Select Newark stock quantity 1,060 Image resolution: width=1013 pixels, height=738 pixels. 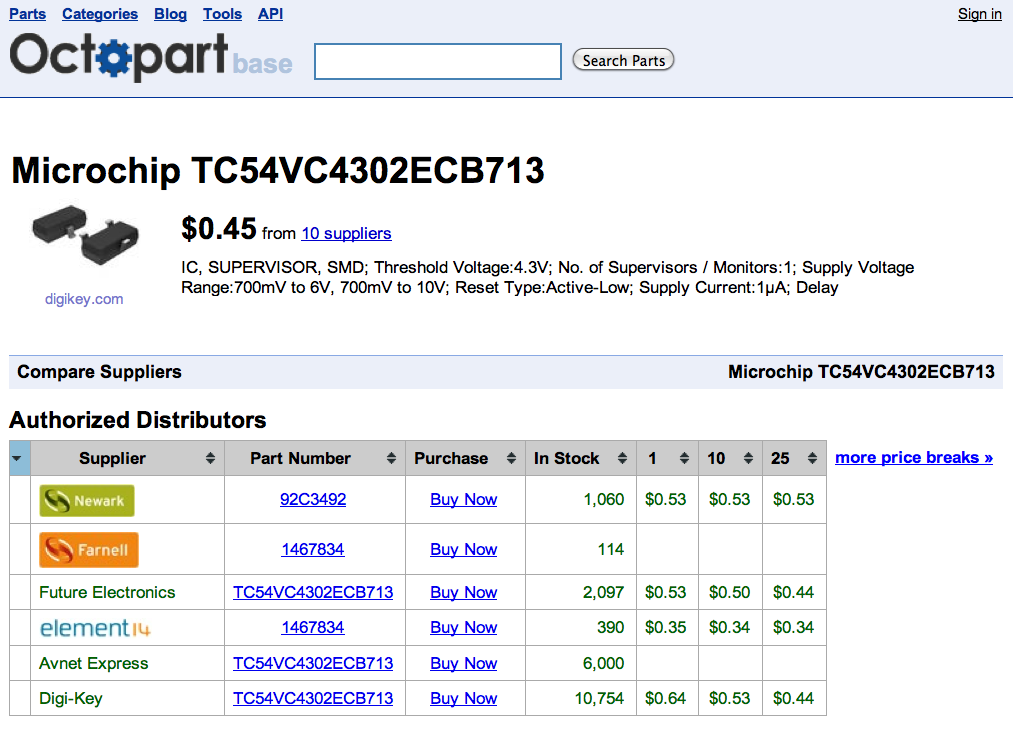tap(604, 500)
